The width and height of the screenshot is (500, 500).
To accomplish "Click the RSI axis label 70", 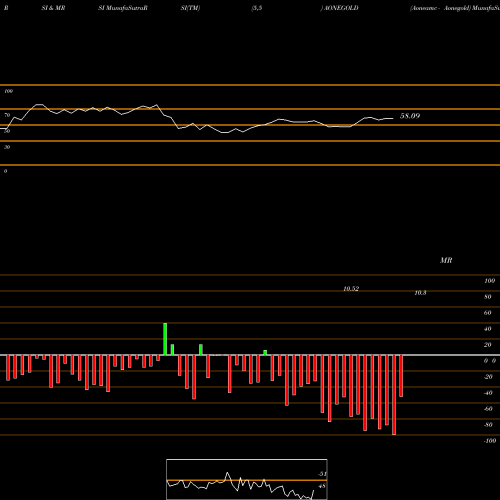I will click(x=7, y=115).
